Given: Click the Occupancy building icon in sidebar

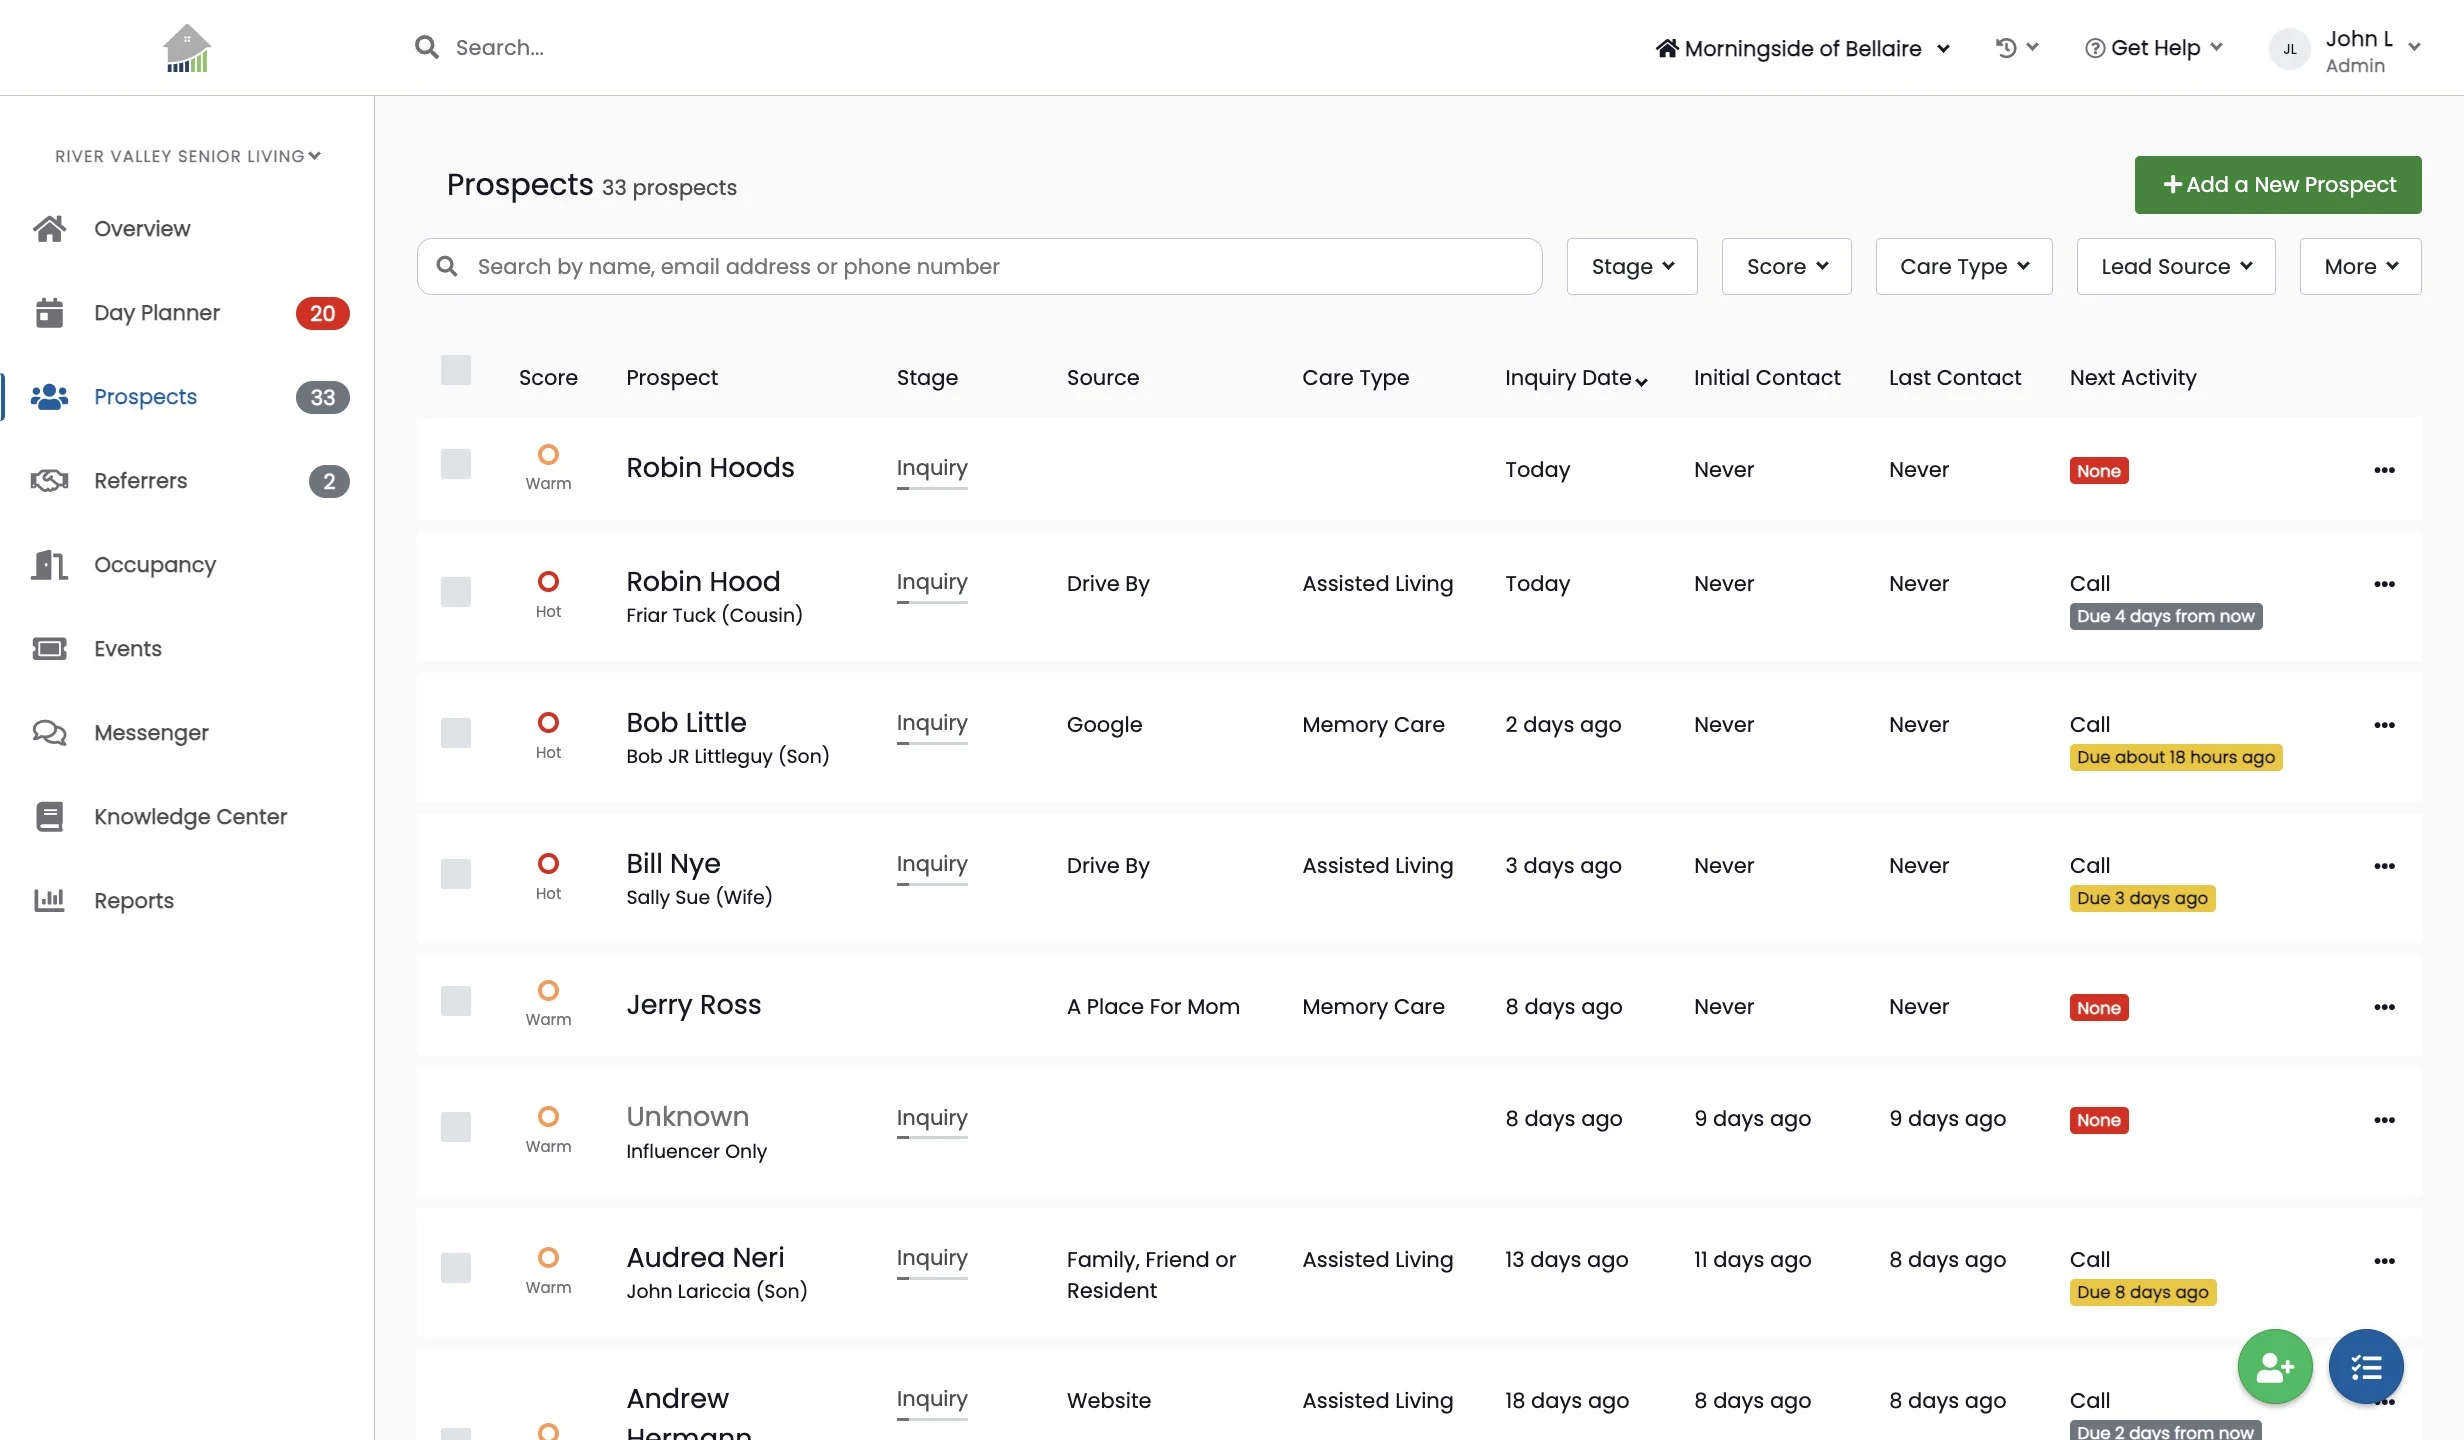Looking at the screenshot, I should (x=49, y=565).
